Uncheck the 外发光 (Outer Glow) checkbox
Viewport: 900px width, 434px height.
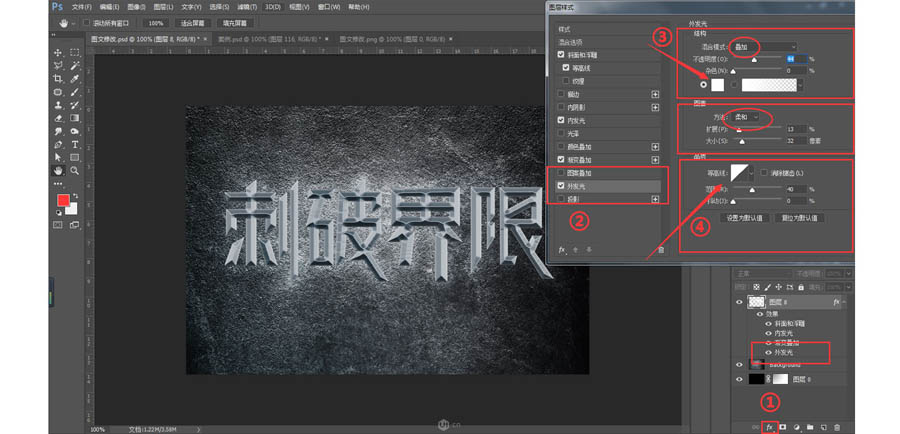coord(562,185)
